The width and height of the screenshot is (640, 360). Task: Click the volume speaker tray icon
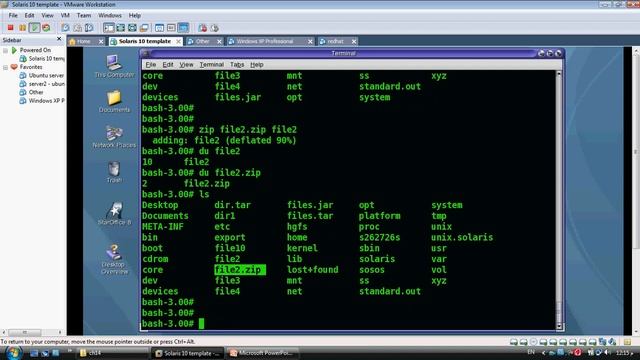608,352
